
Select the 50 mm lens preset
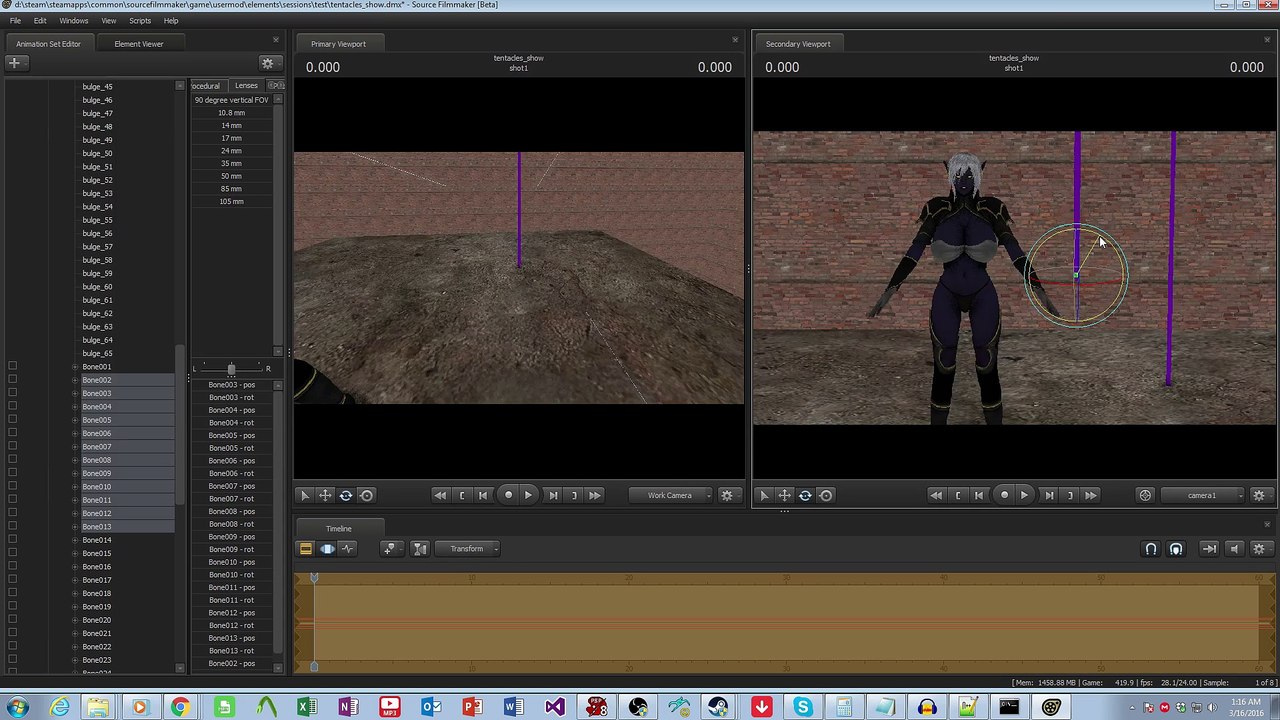tap(231, 176)
